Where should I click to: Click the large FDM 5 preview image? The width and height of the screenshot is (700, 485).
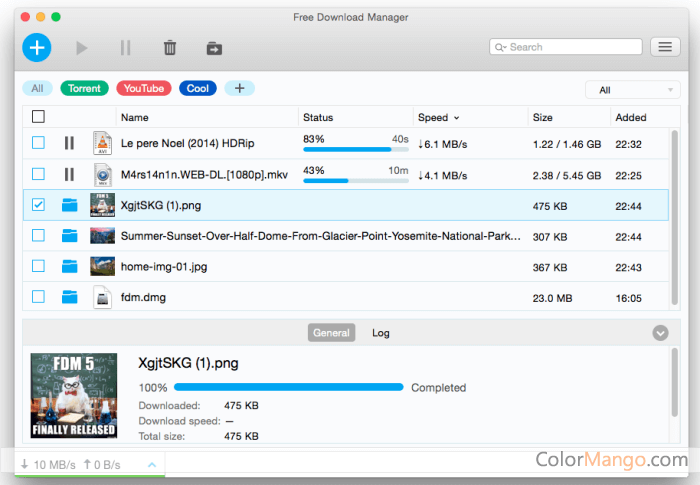74,396
